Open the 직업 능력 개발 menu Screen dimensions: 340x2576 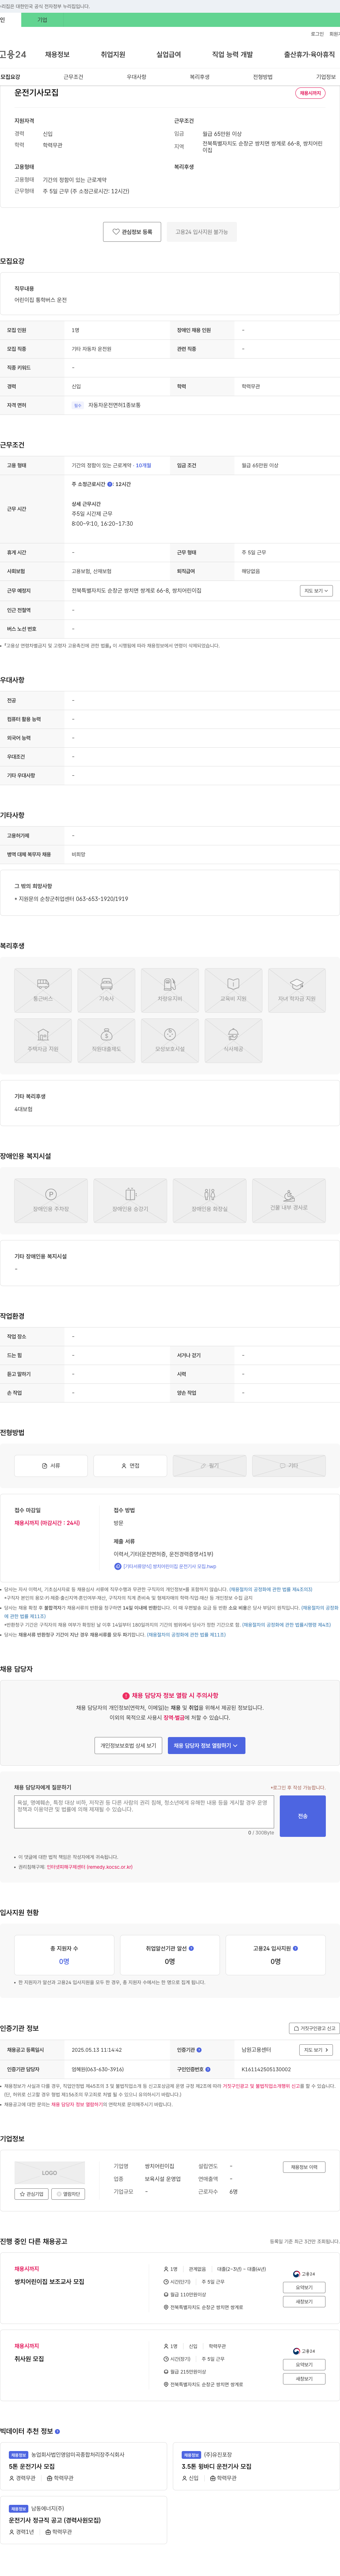(232, 54)
